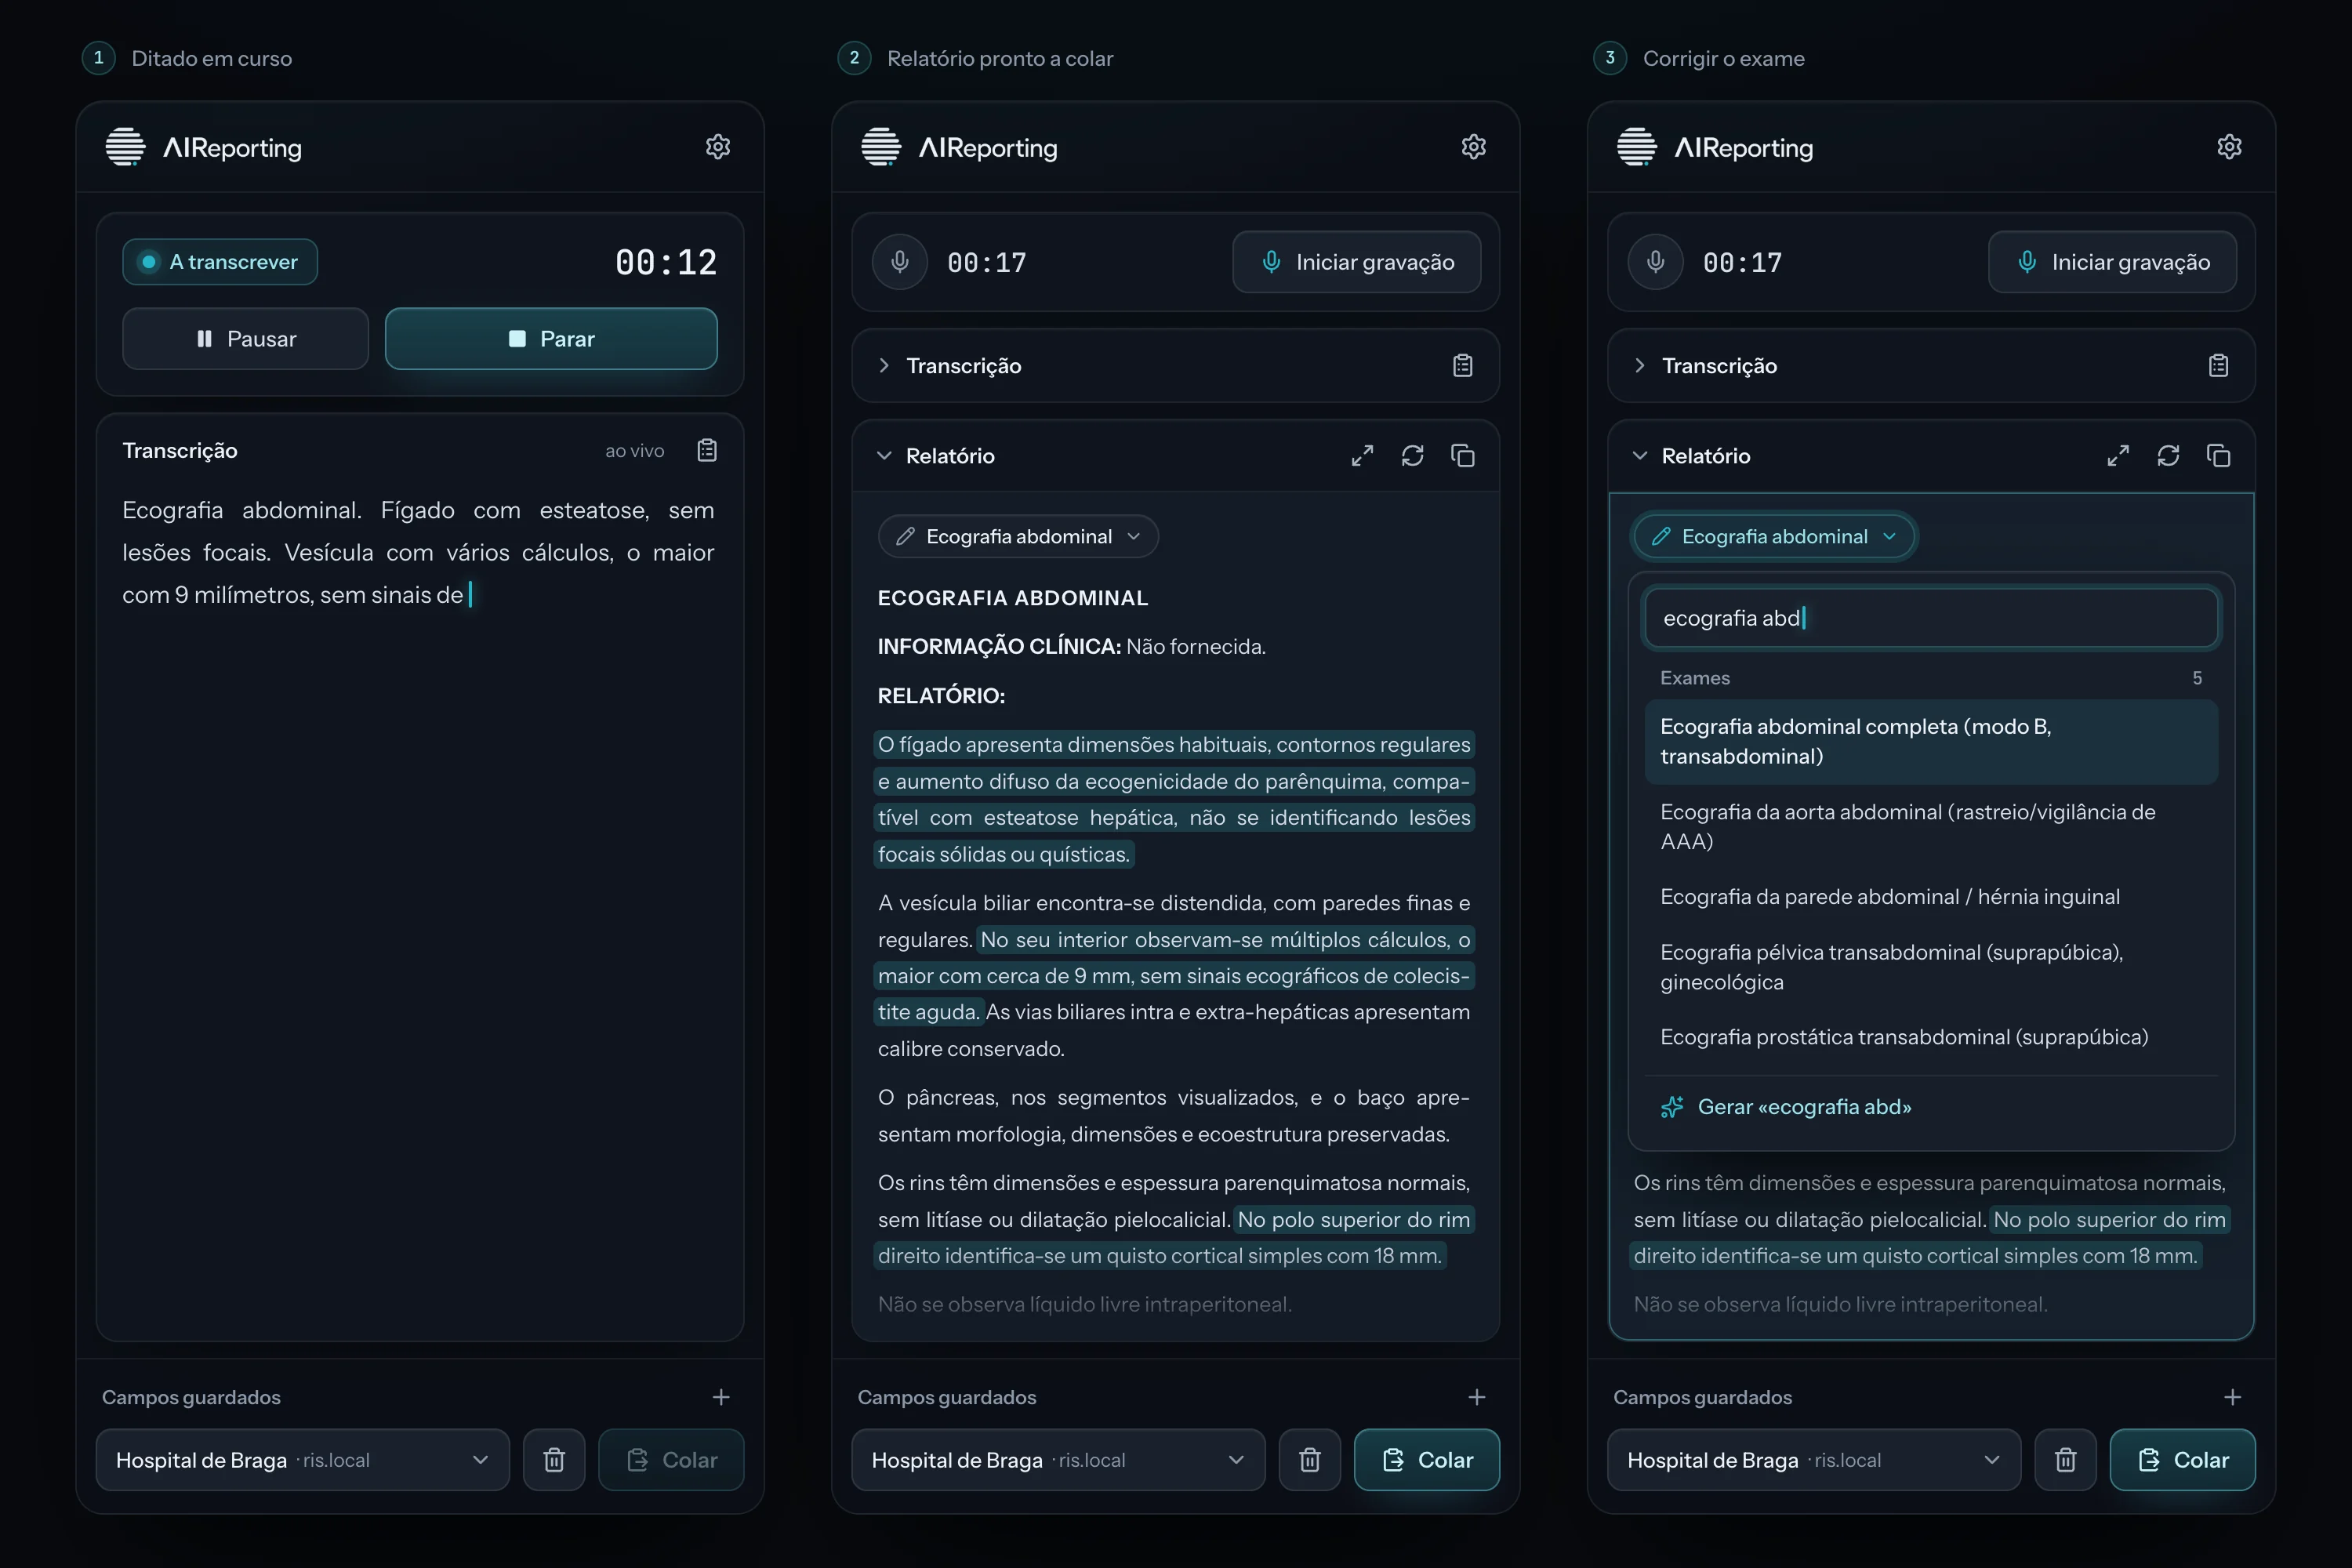2352x1568 pixels.
Task: Copy live transcription via clipboard icon beside ao vivo
Action: coord(707,450)
